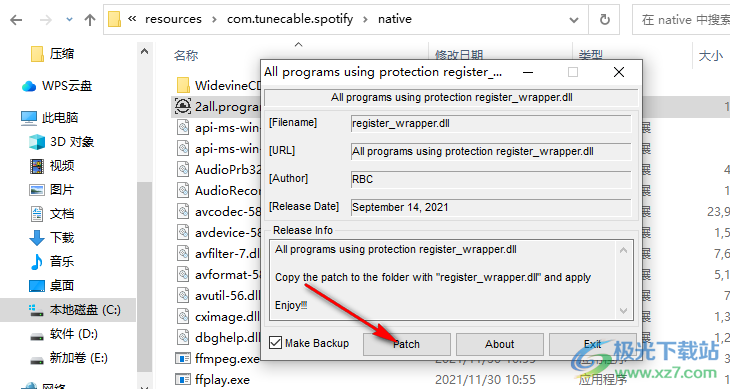Click the Filename field register_wrapper.dll
730x389 pixels.
point(491,124)
